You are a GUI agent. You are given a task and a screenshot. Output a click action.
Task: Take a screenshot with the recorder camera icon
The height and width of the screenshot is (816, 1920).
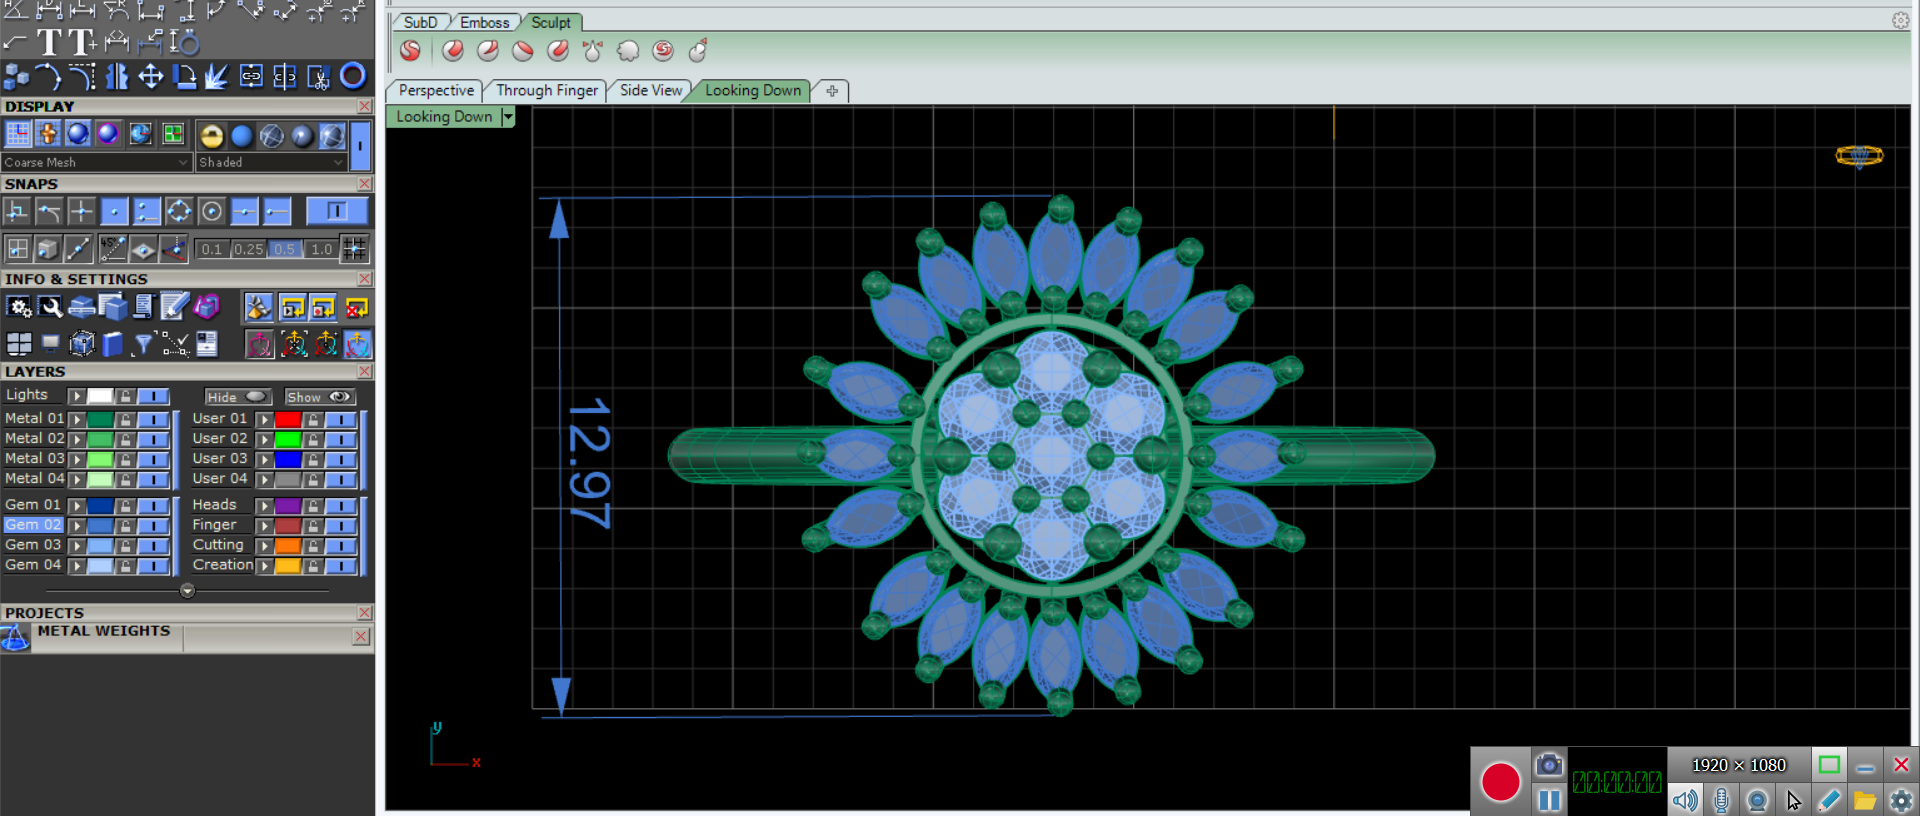click(1548, 765)
